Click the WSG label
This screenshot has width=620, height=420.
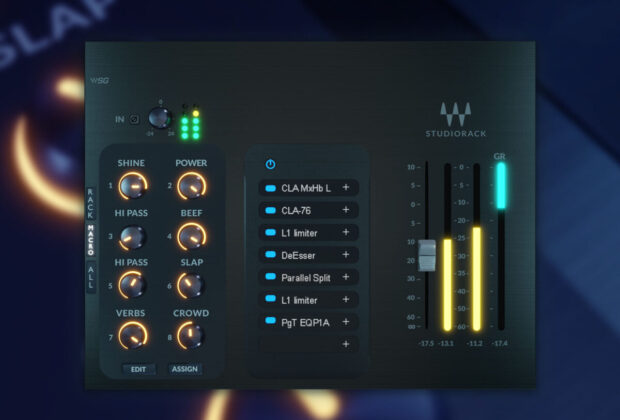[100, 81]
